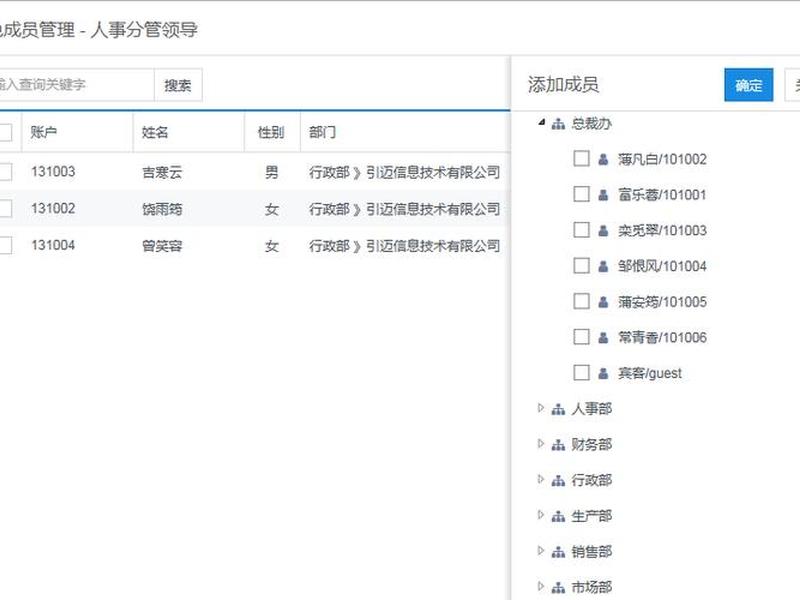Click account number 131004

(x=53, y=245)
